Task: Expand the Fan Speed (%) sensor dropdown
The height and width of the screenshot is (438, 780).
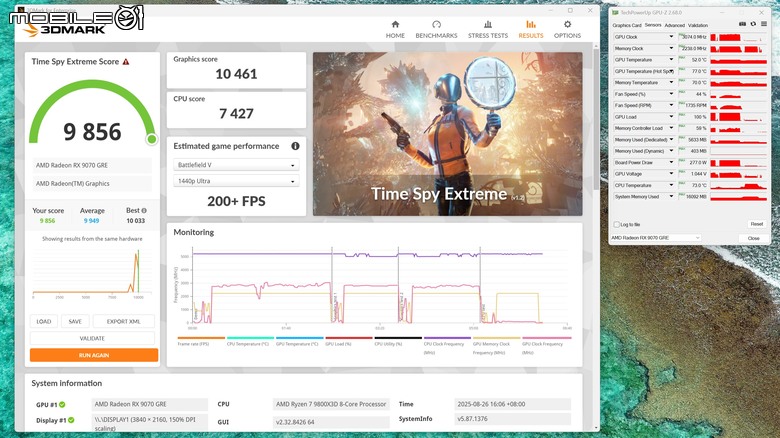Action: [671, 94]
